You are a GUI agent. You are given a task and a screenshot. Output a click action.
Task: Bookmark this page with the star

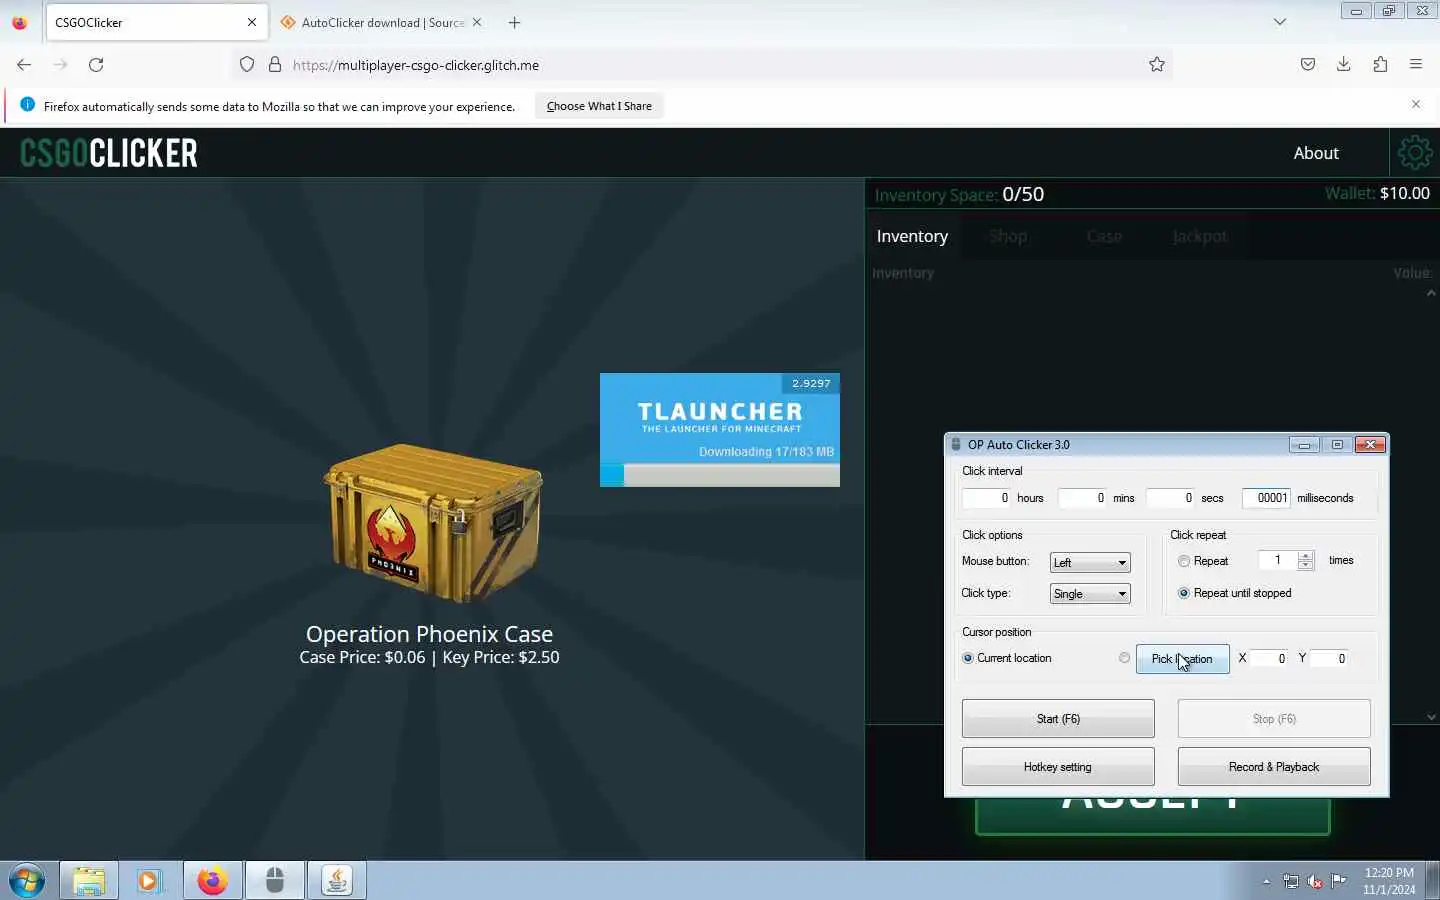point(1157,65)
